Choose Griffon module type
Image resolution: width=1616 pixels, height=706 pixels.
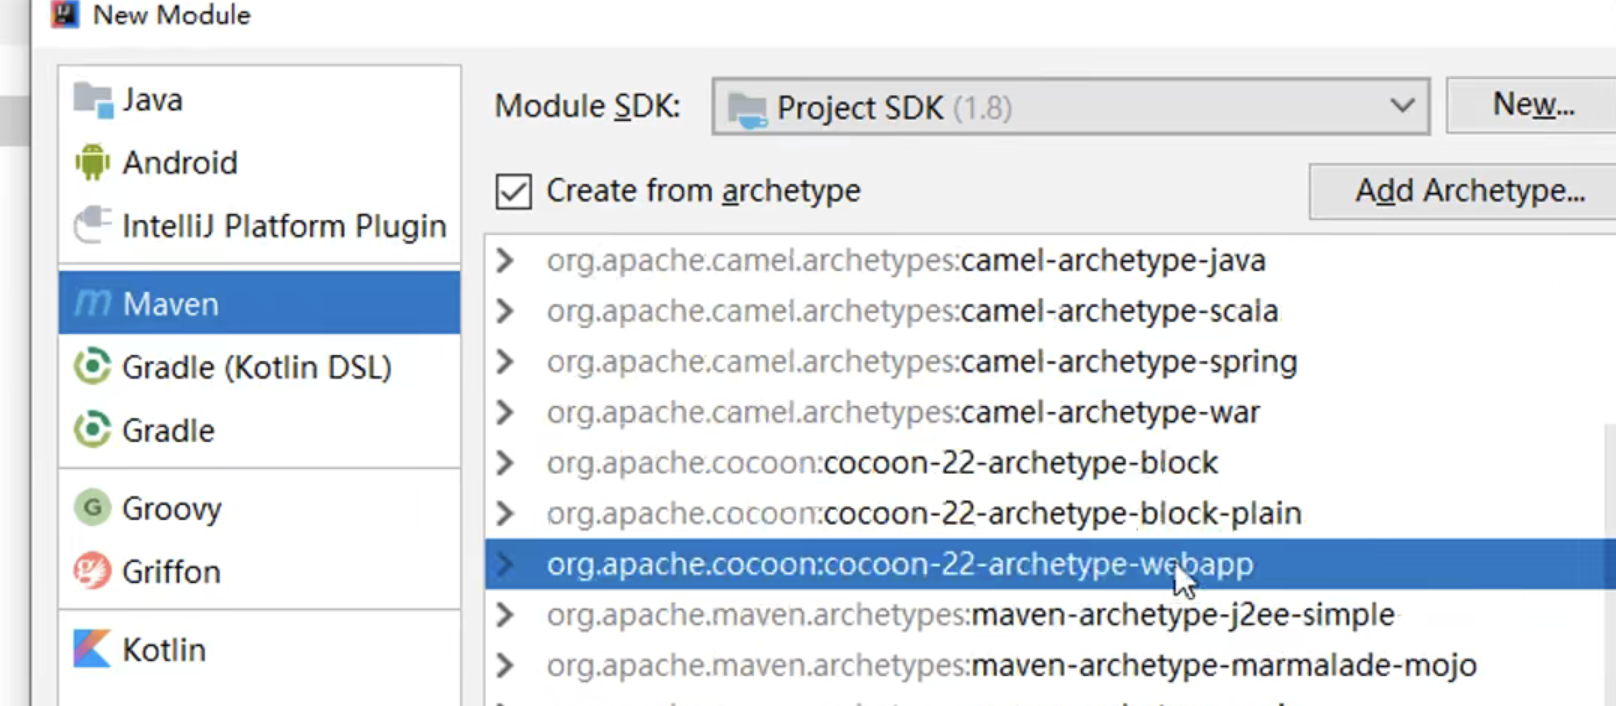pyautogui.click(x=259, y=572)
